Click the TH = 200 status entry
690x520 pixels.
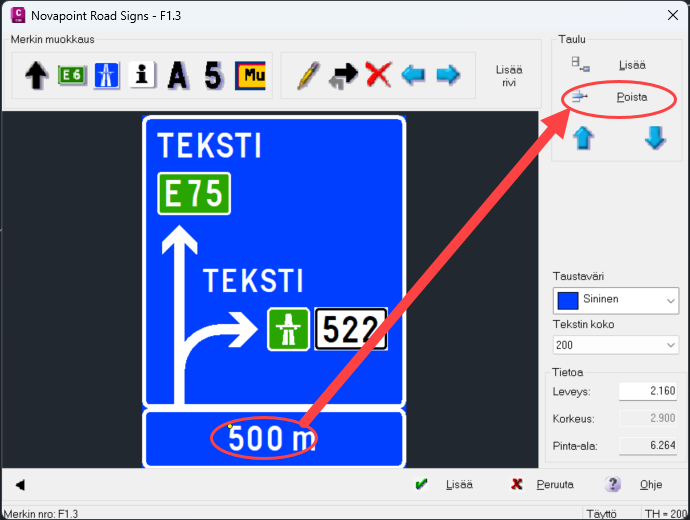point(666,514)
